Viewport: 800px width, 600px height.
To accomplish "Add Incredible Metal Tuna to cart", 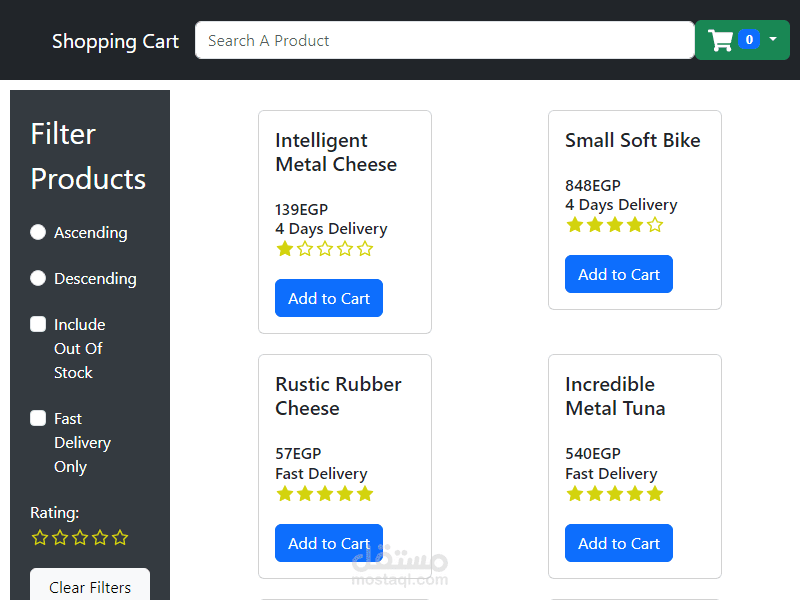I will pyautogui.click(x=619, y=542).
